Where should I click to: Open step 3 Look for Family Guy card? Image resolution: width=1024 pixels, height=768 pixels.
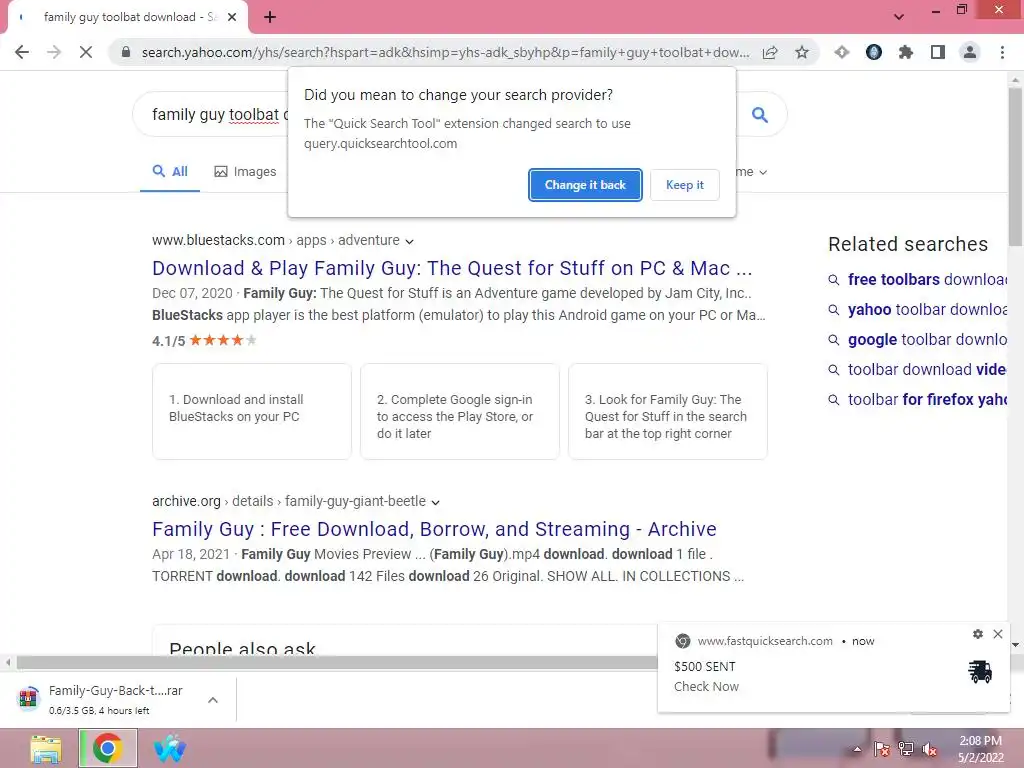click(667, 411)
